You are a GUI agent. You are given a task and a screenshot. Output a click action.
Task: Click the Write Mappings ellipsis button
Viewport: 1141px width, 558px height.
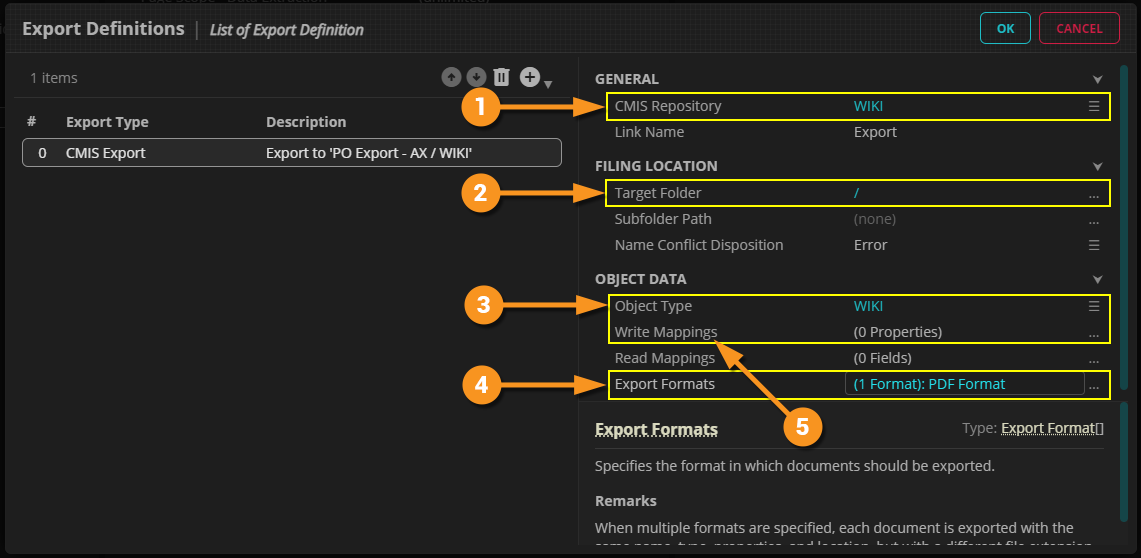click(1094, 333)
